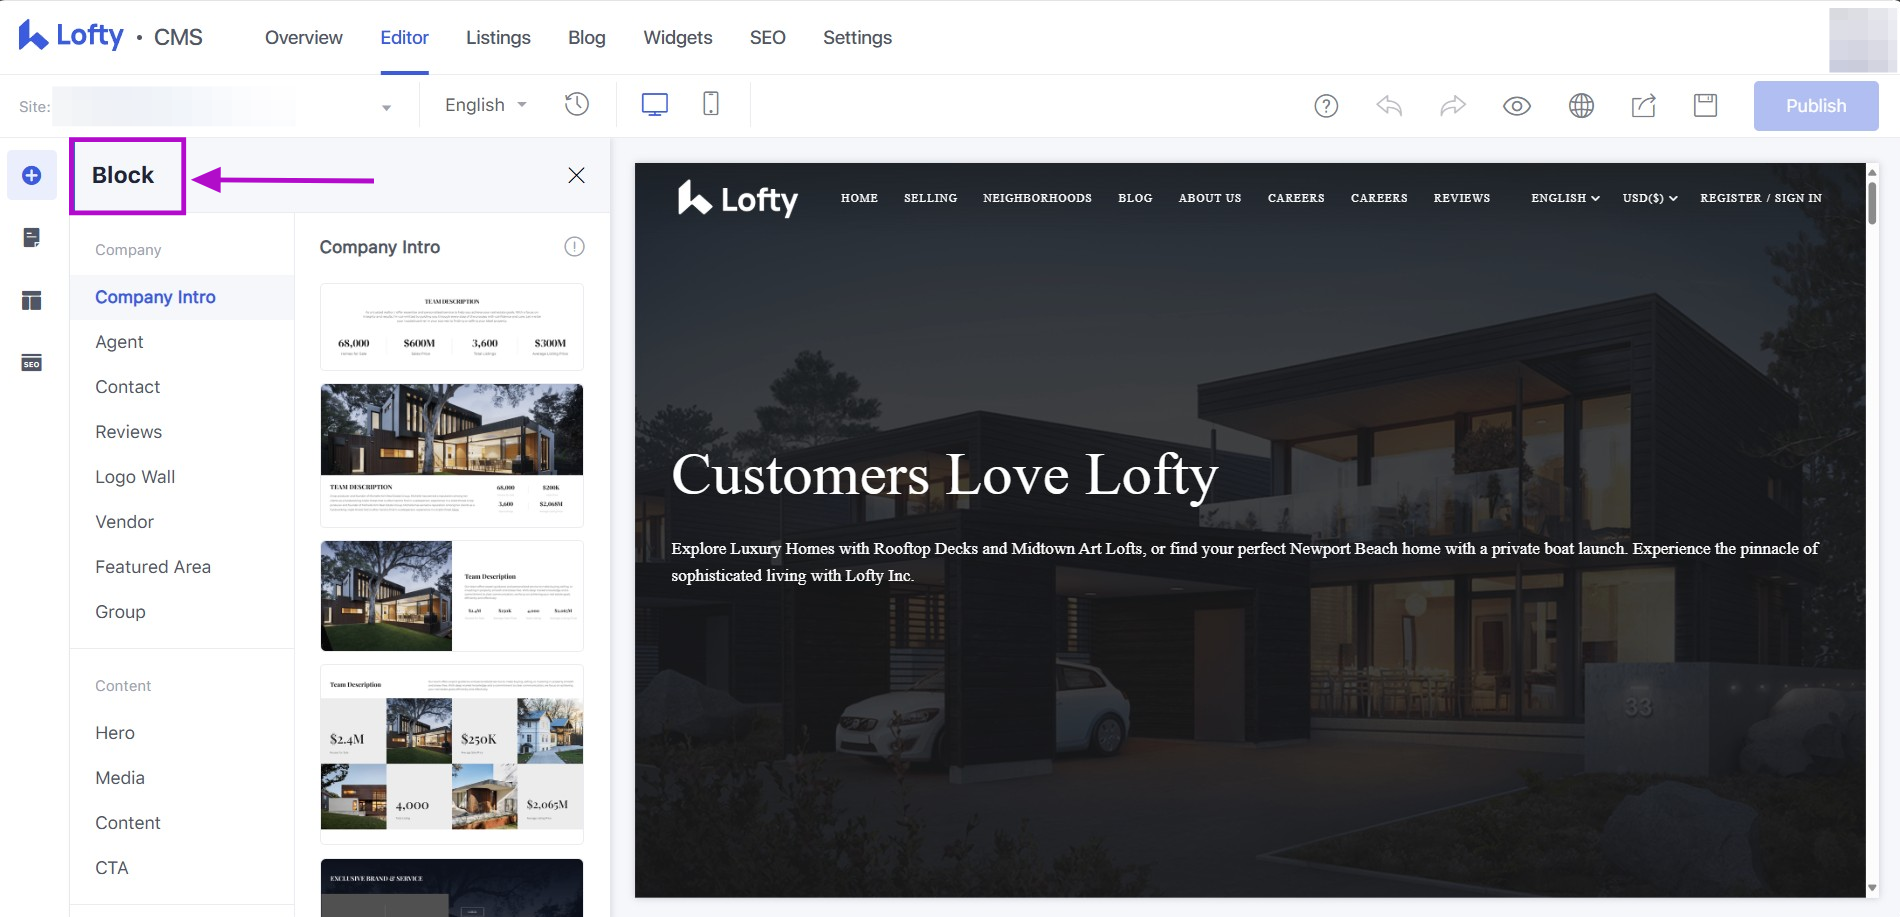
Task: Open the layout template sidebar icon
Action: [x=32, y=300]
